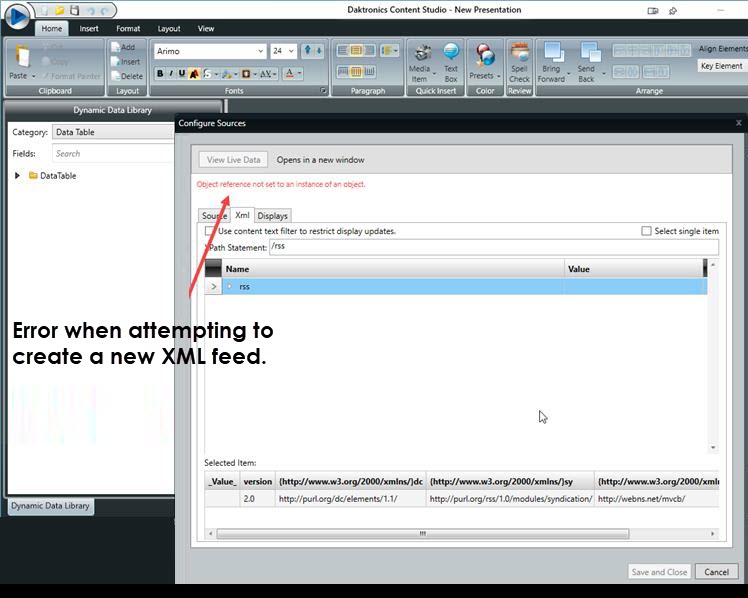Click the Daktronics application round logo button
This screenshot has height=598, width=748.
point(17,18)
